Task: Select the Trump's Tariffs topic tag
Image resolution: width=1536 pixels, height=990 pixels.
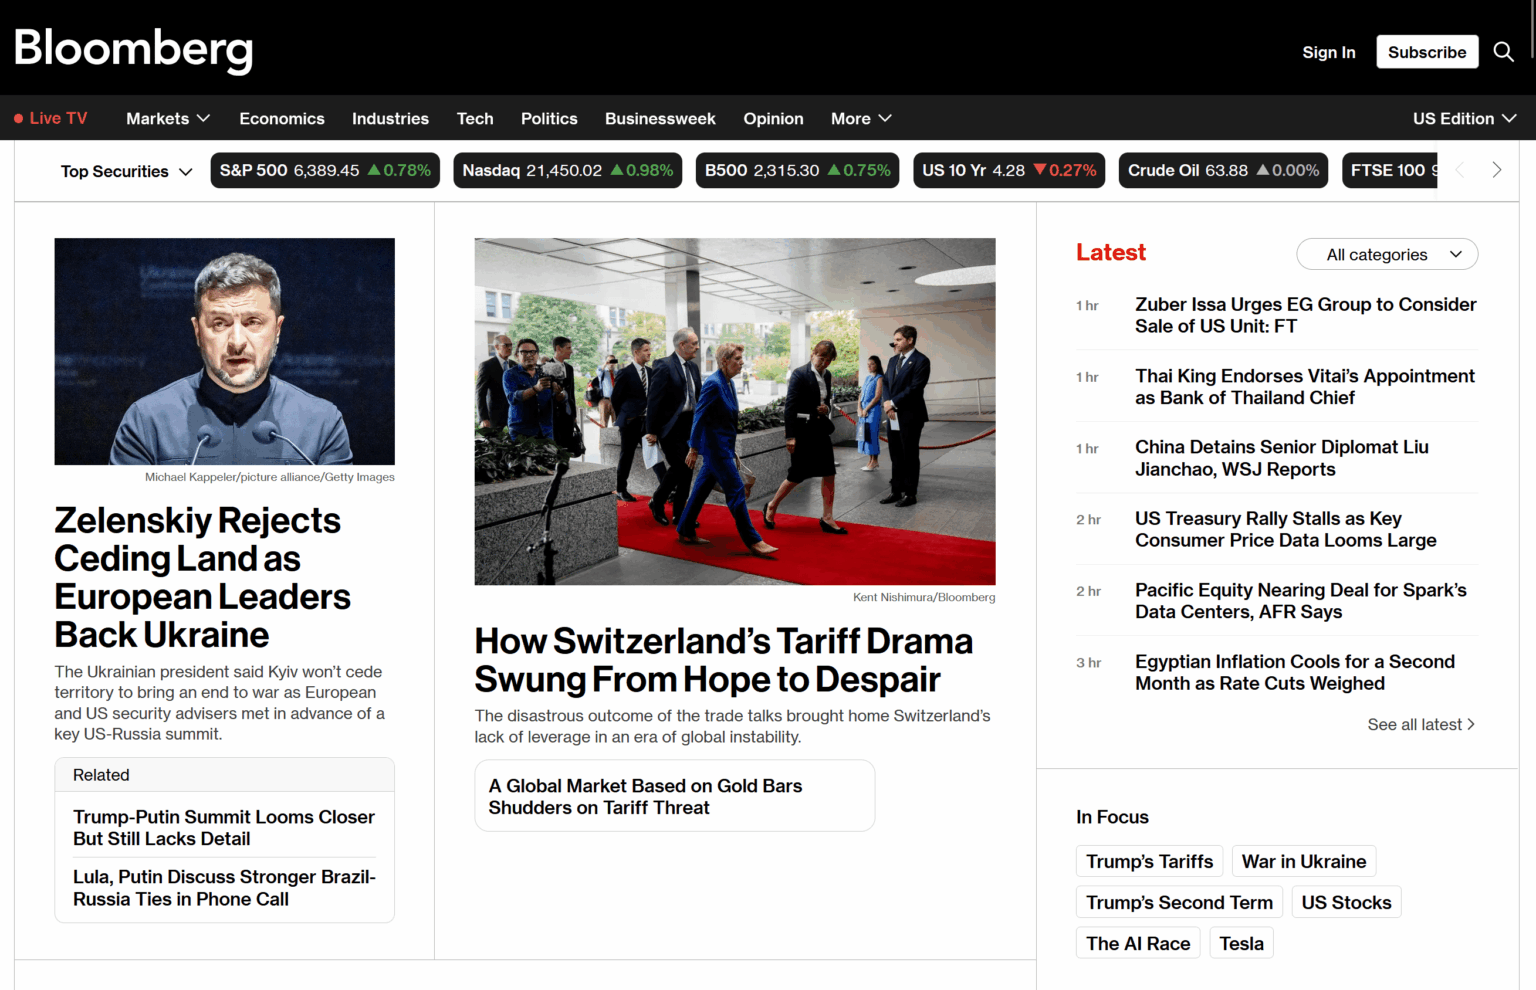Action: (x=1150, y=862)
